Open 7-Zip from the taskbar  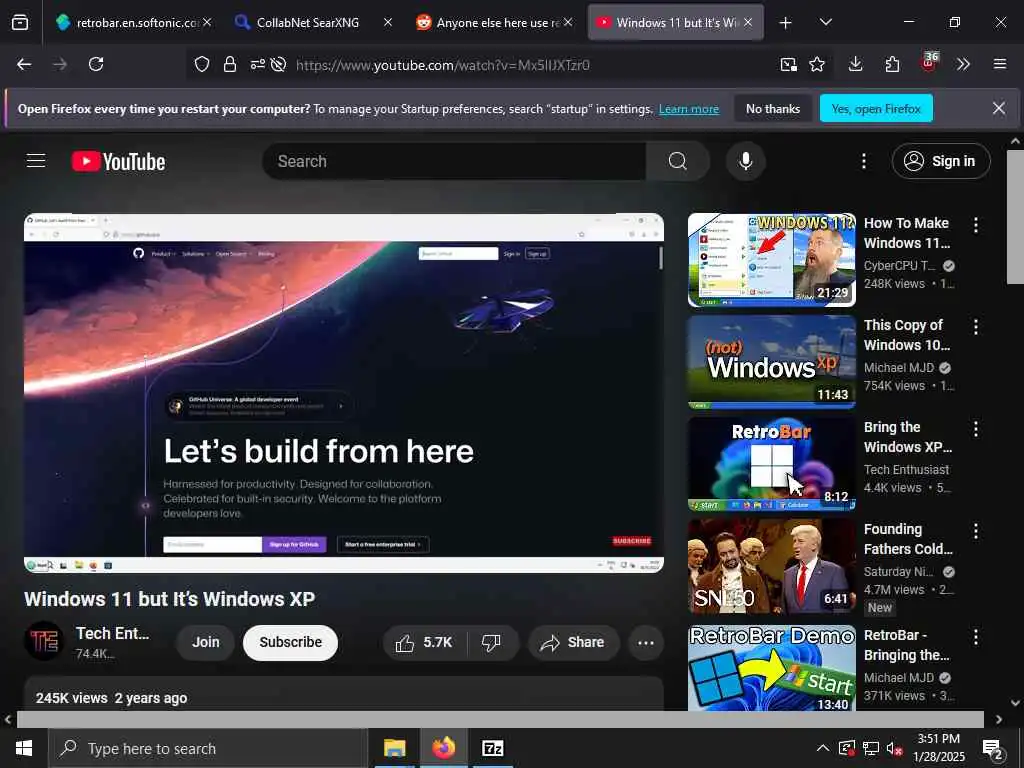(x=492, y=748)
